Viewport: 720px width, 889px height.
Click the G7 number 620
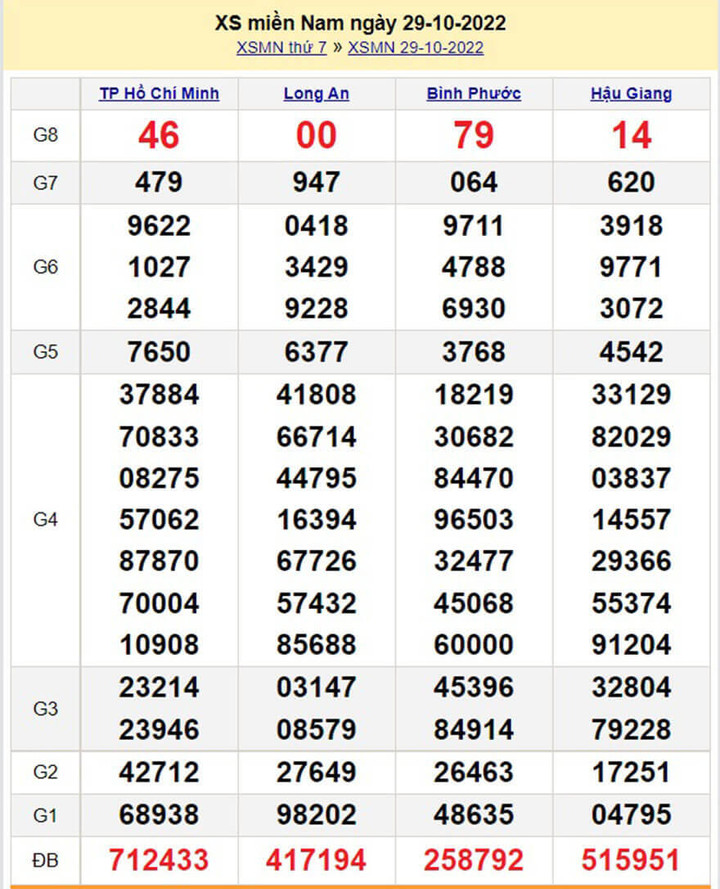click(x=631, y=182)
